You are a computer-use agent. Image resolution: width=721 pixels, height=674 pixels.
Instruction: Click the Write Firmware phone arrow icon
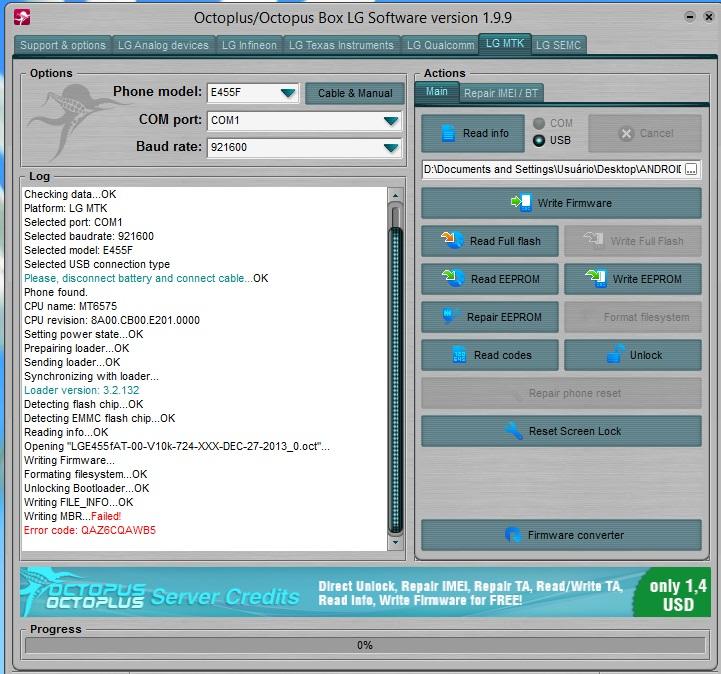coord(521,202)
